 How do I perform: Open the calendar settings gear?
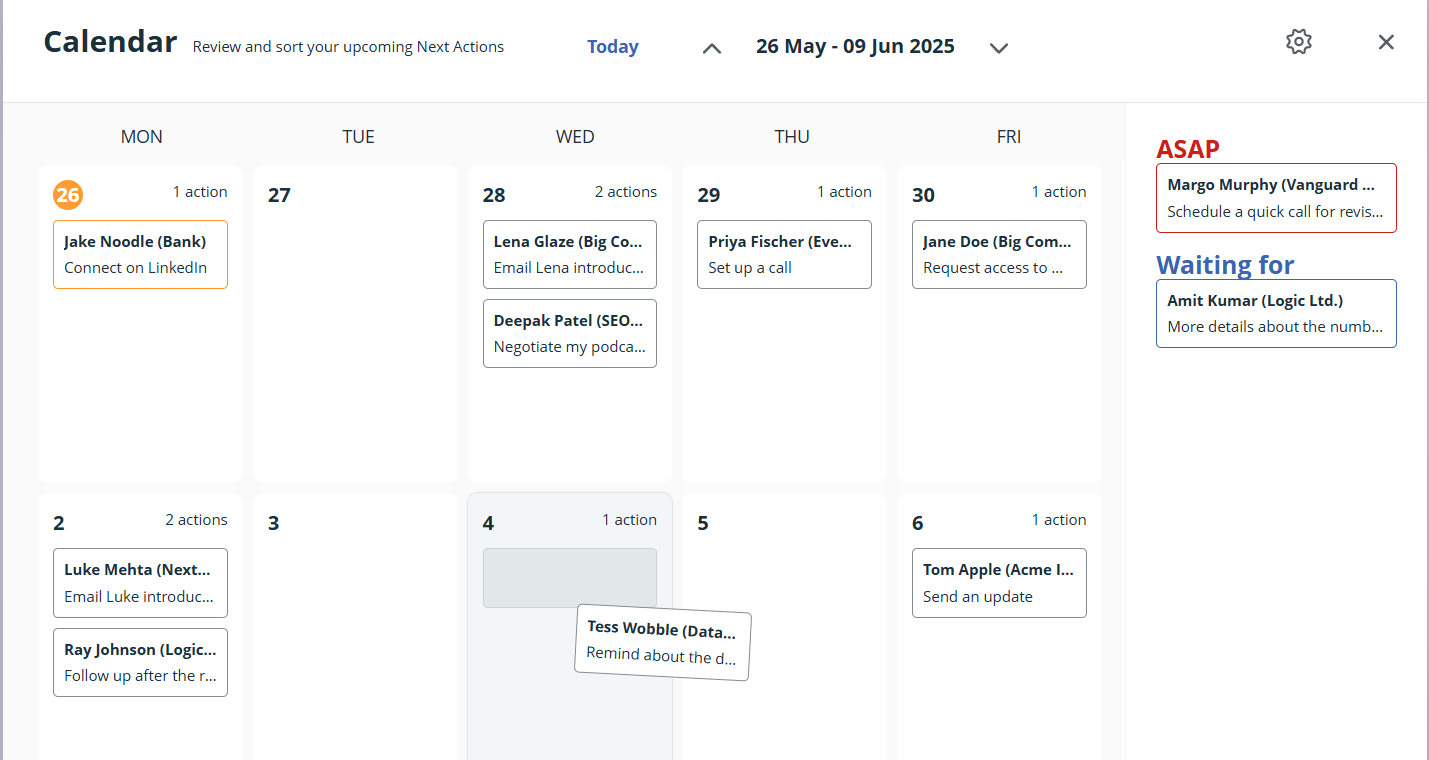[x=1298, y=41]
